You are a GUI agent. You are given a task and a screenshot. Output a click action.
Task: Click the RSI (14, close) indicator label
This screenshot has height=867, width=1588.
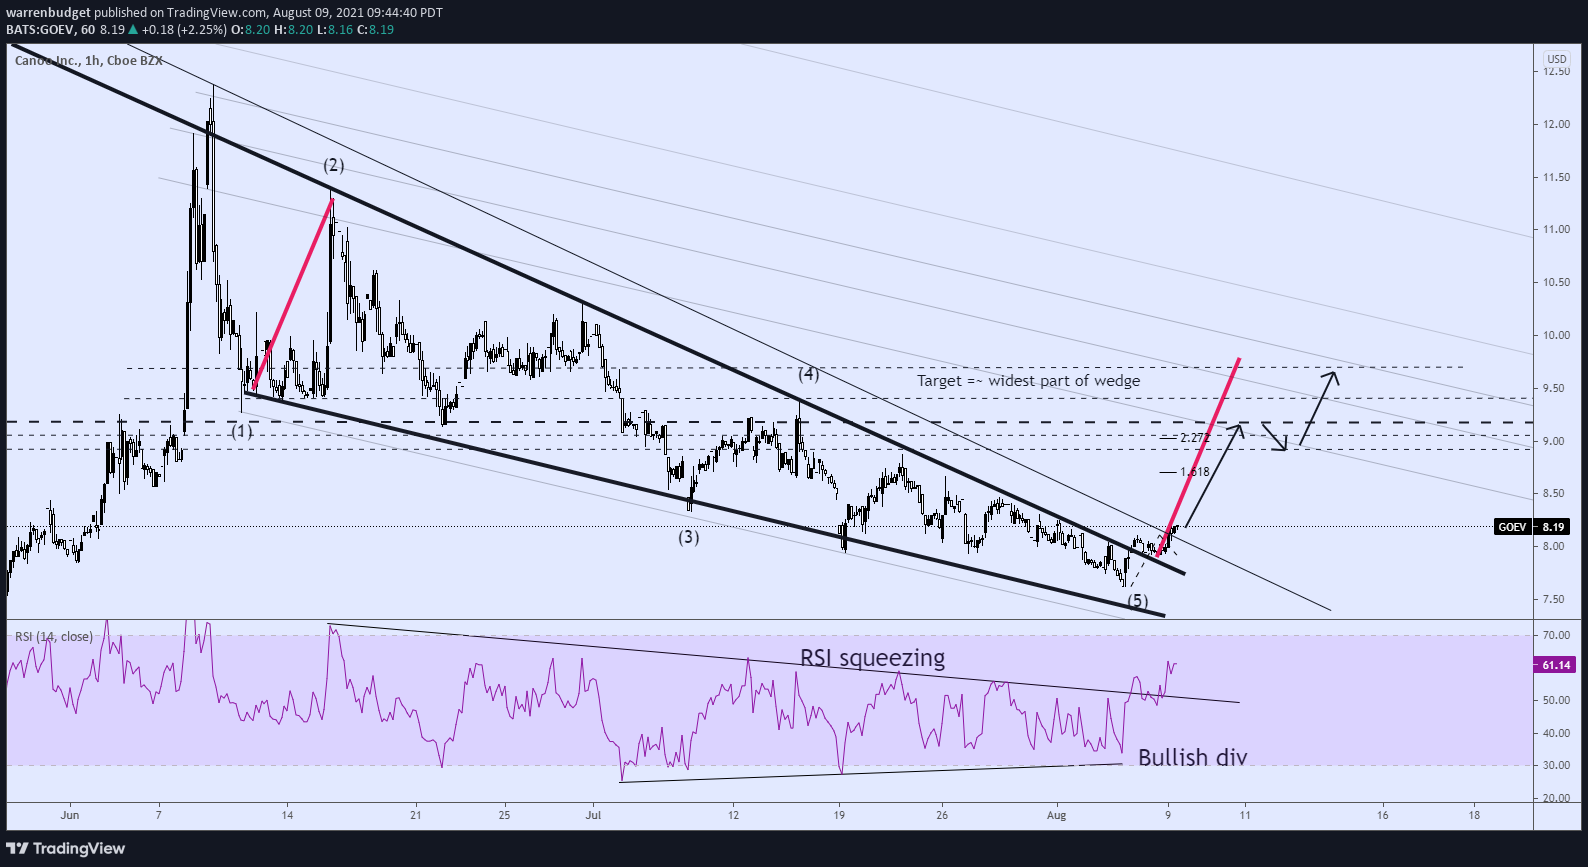(53, 636)
